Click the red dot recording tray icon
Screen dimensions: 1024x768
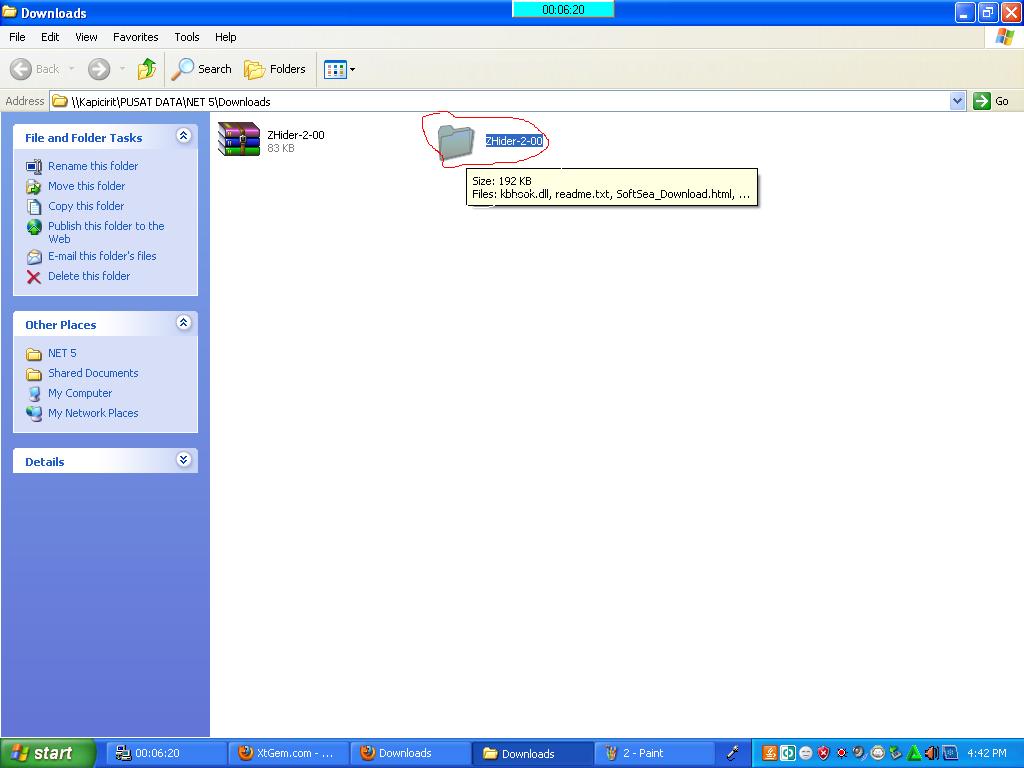point(842,753)
